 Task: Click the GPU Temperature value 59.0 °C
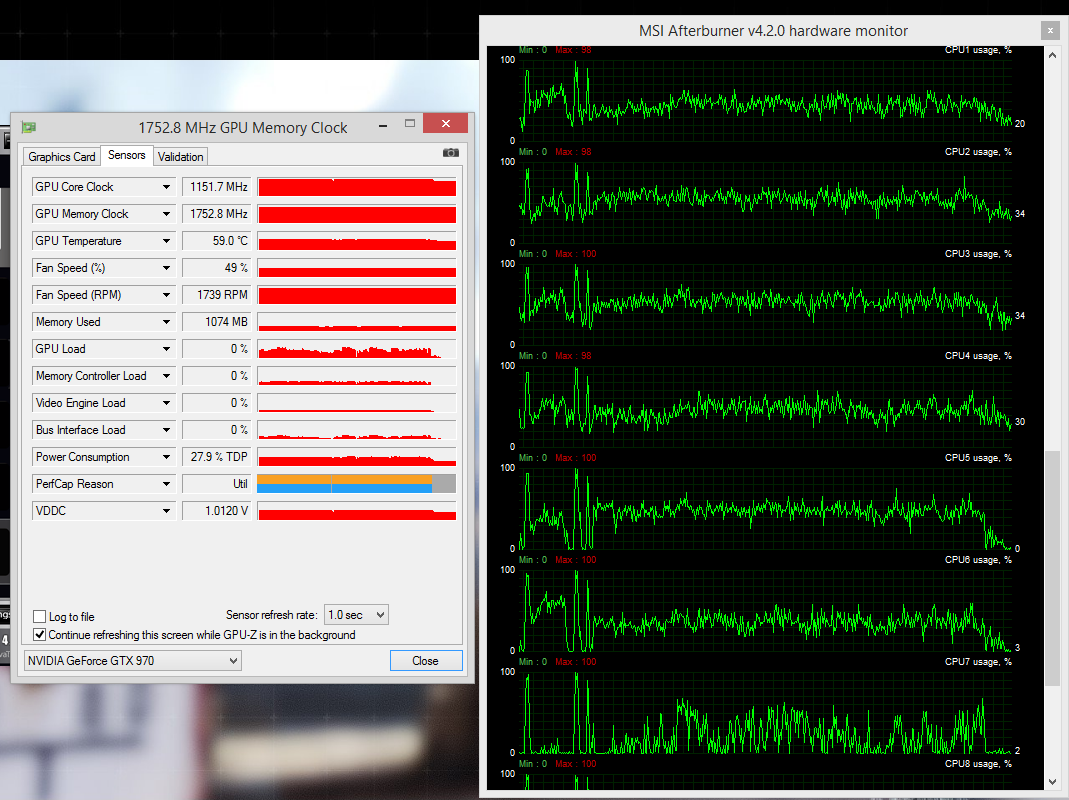coord(216,241)
